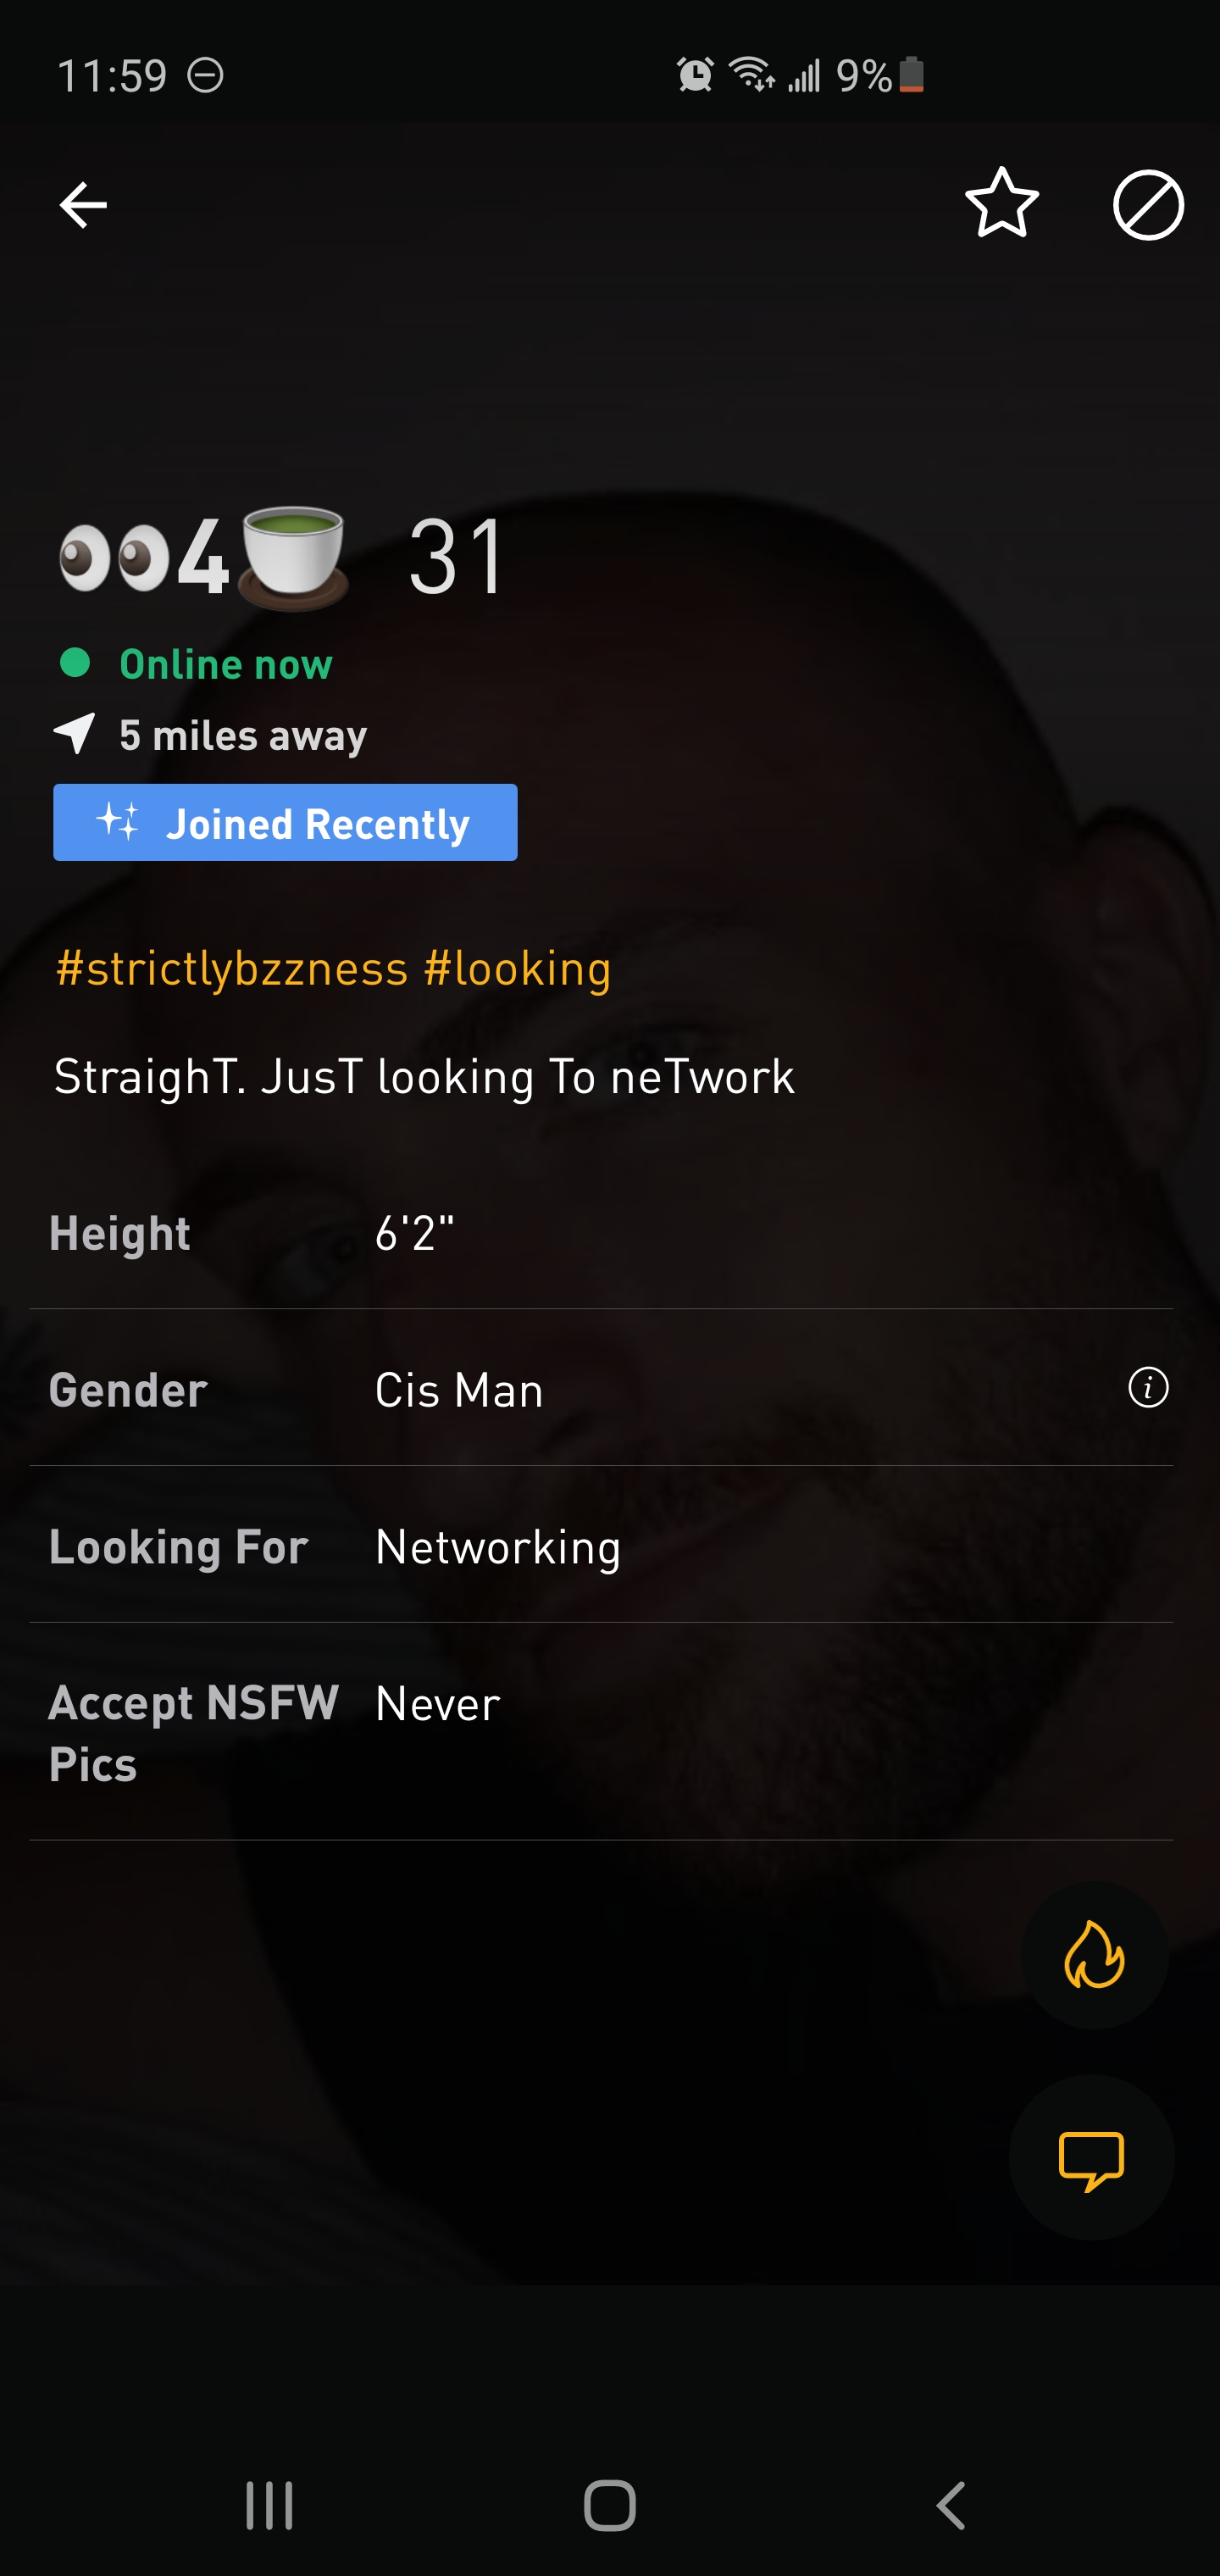Tap the home button in navigation bar
1220x2576 pixels.
pyautogui.click(x=610, y=2504)
